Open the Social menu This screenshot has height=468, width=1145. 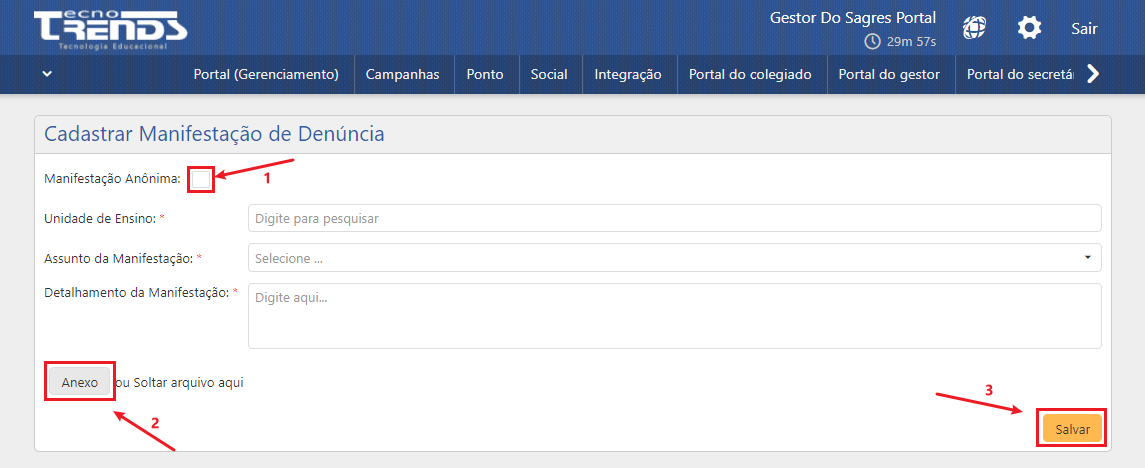click(549, 74)
